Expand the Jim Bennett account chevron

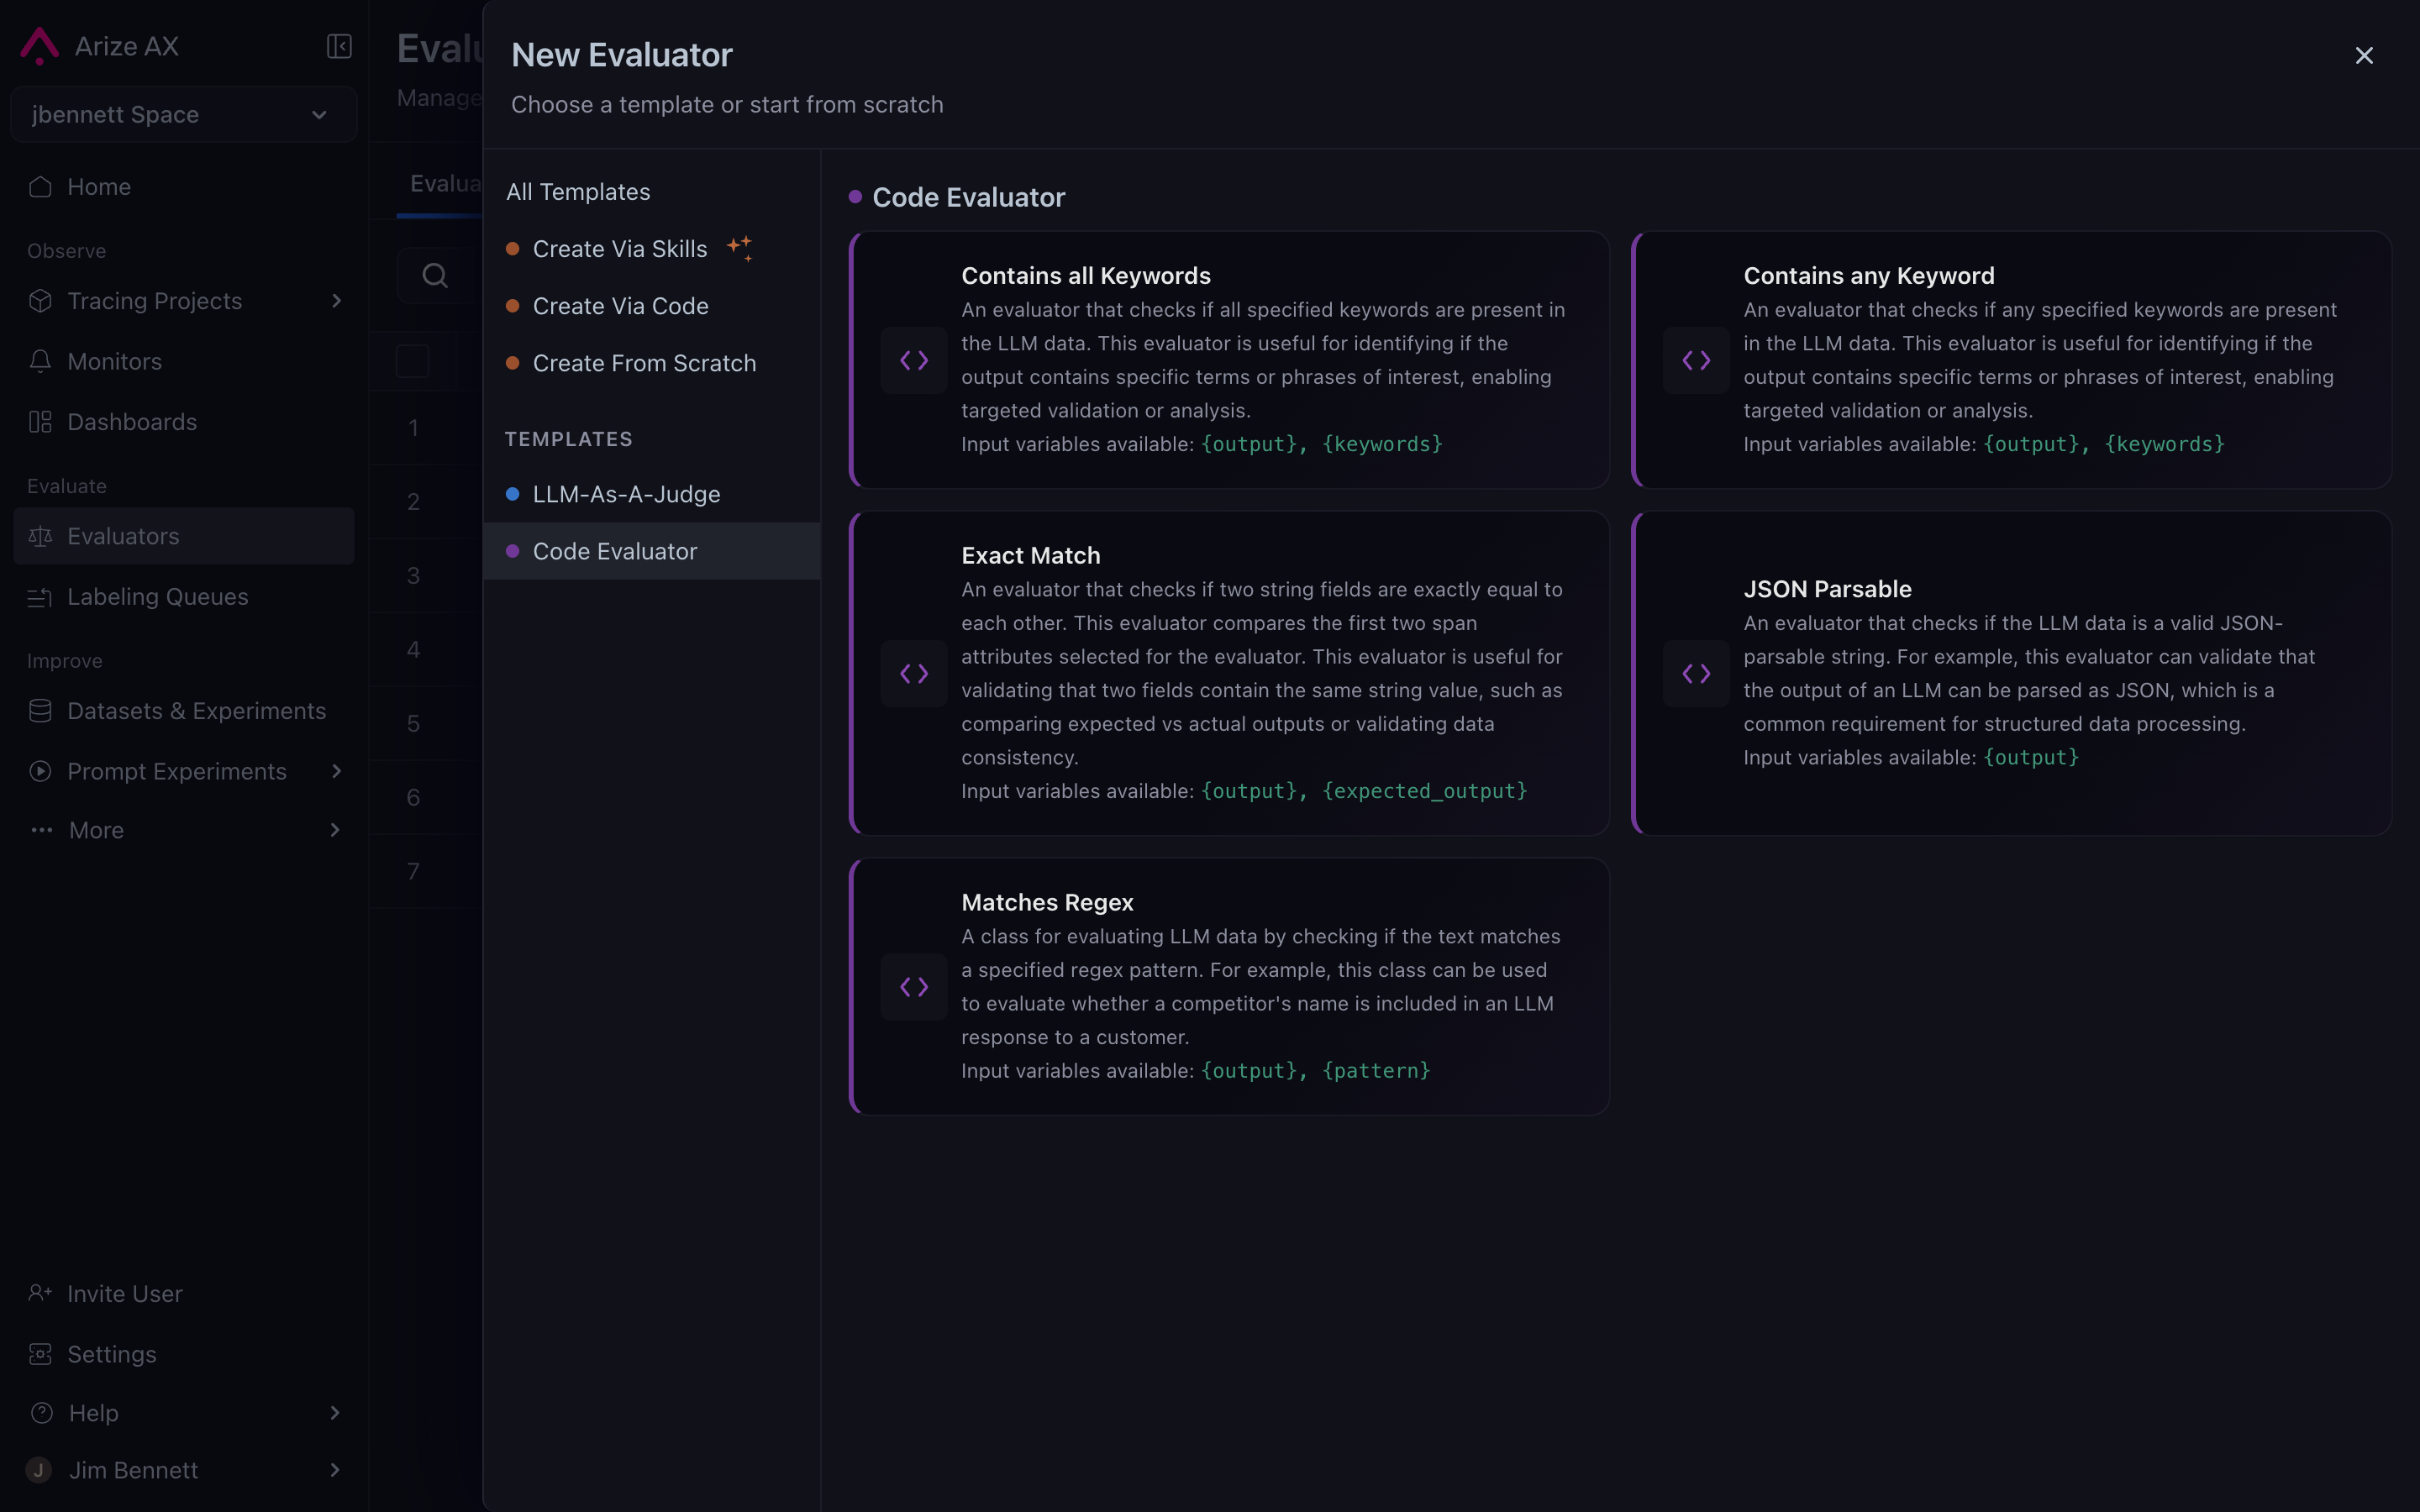point(335,1470)
